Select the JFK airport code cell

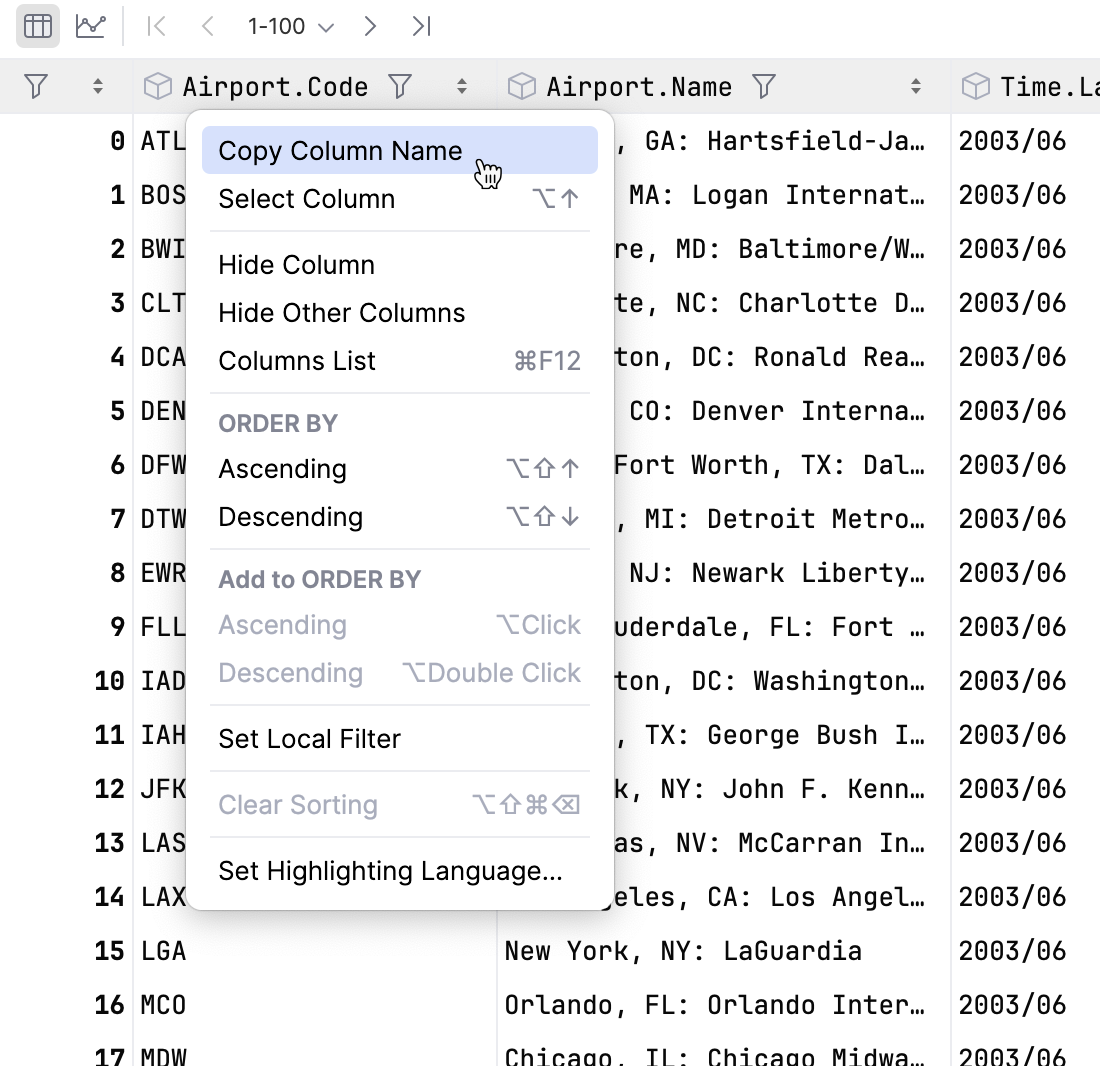163,789
